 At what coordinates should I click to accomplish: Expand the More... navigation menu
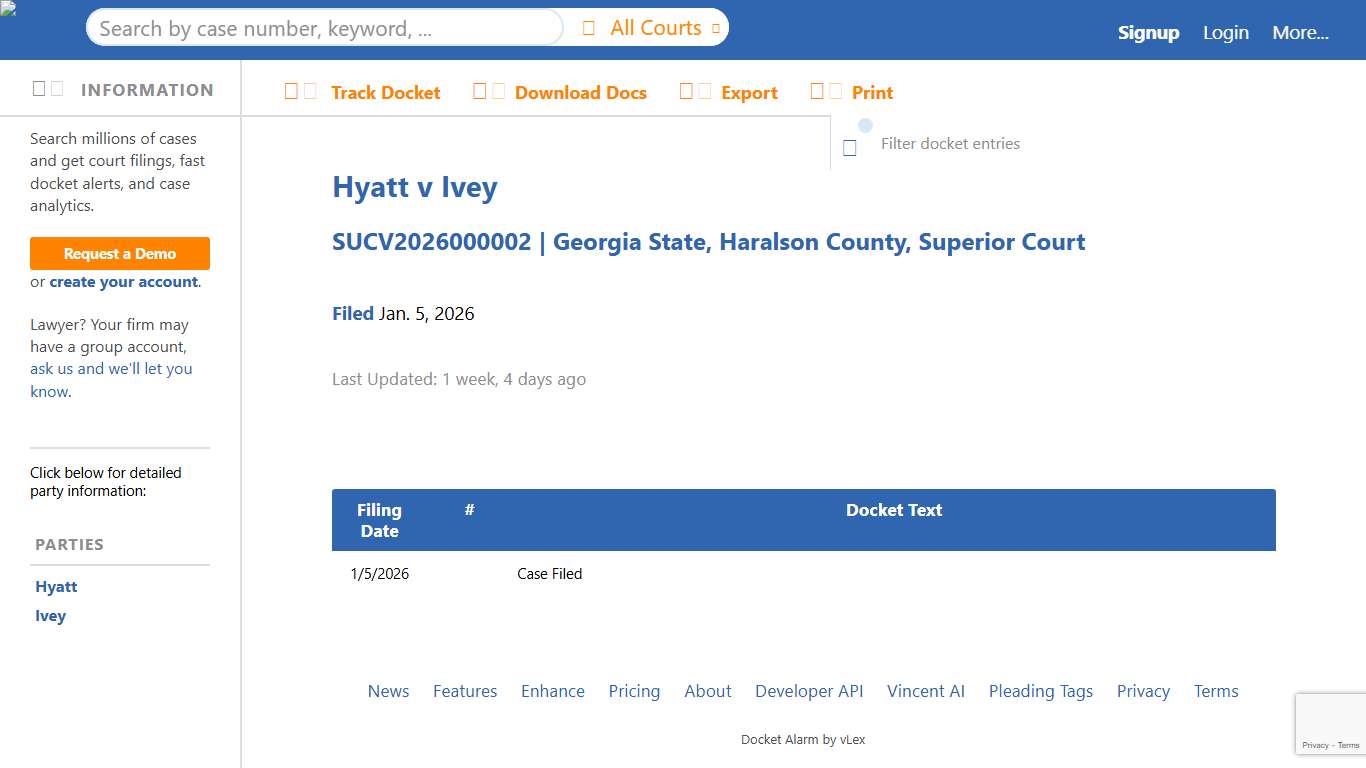(1300, 32)
